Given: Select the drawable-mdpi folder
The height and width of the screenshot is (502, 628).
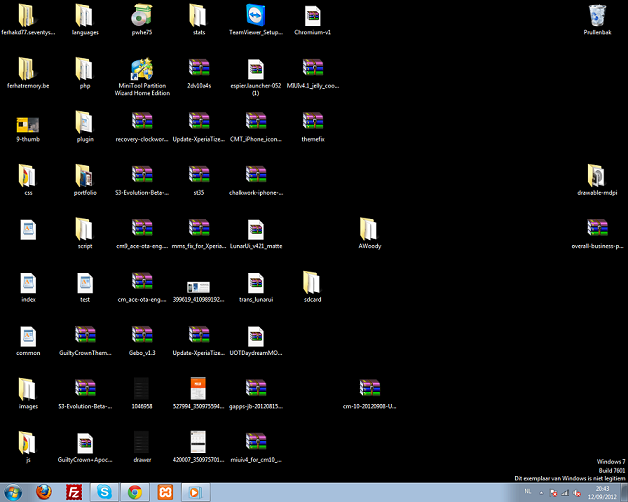Looking at the screenshot, I should 597,176.
